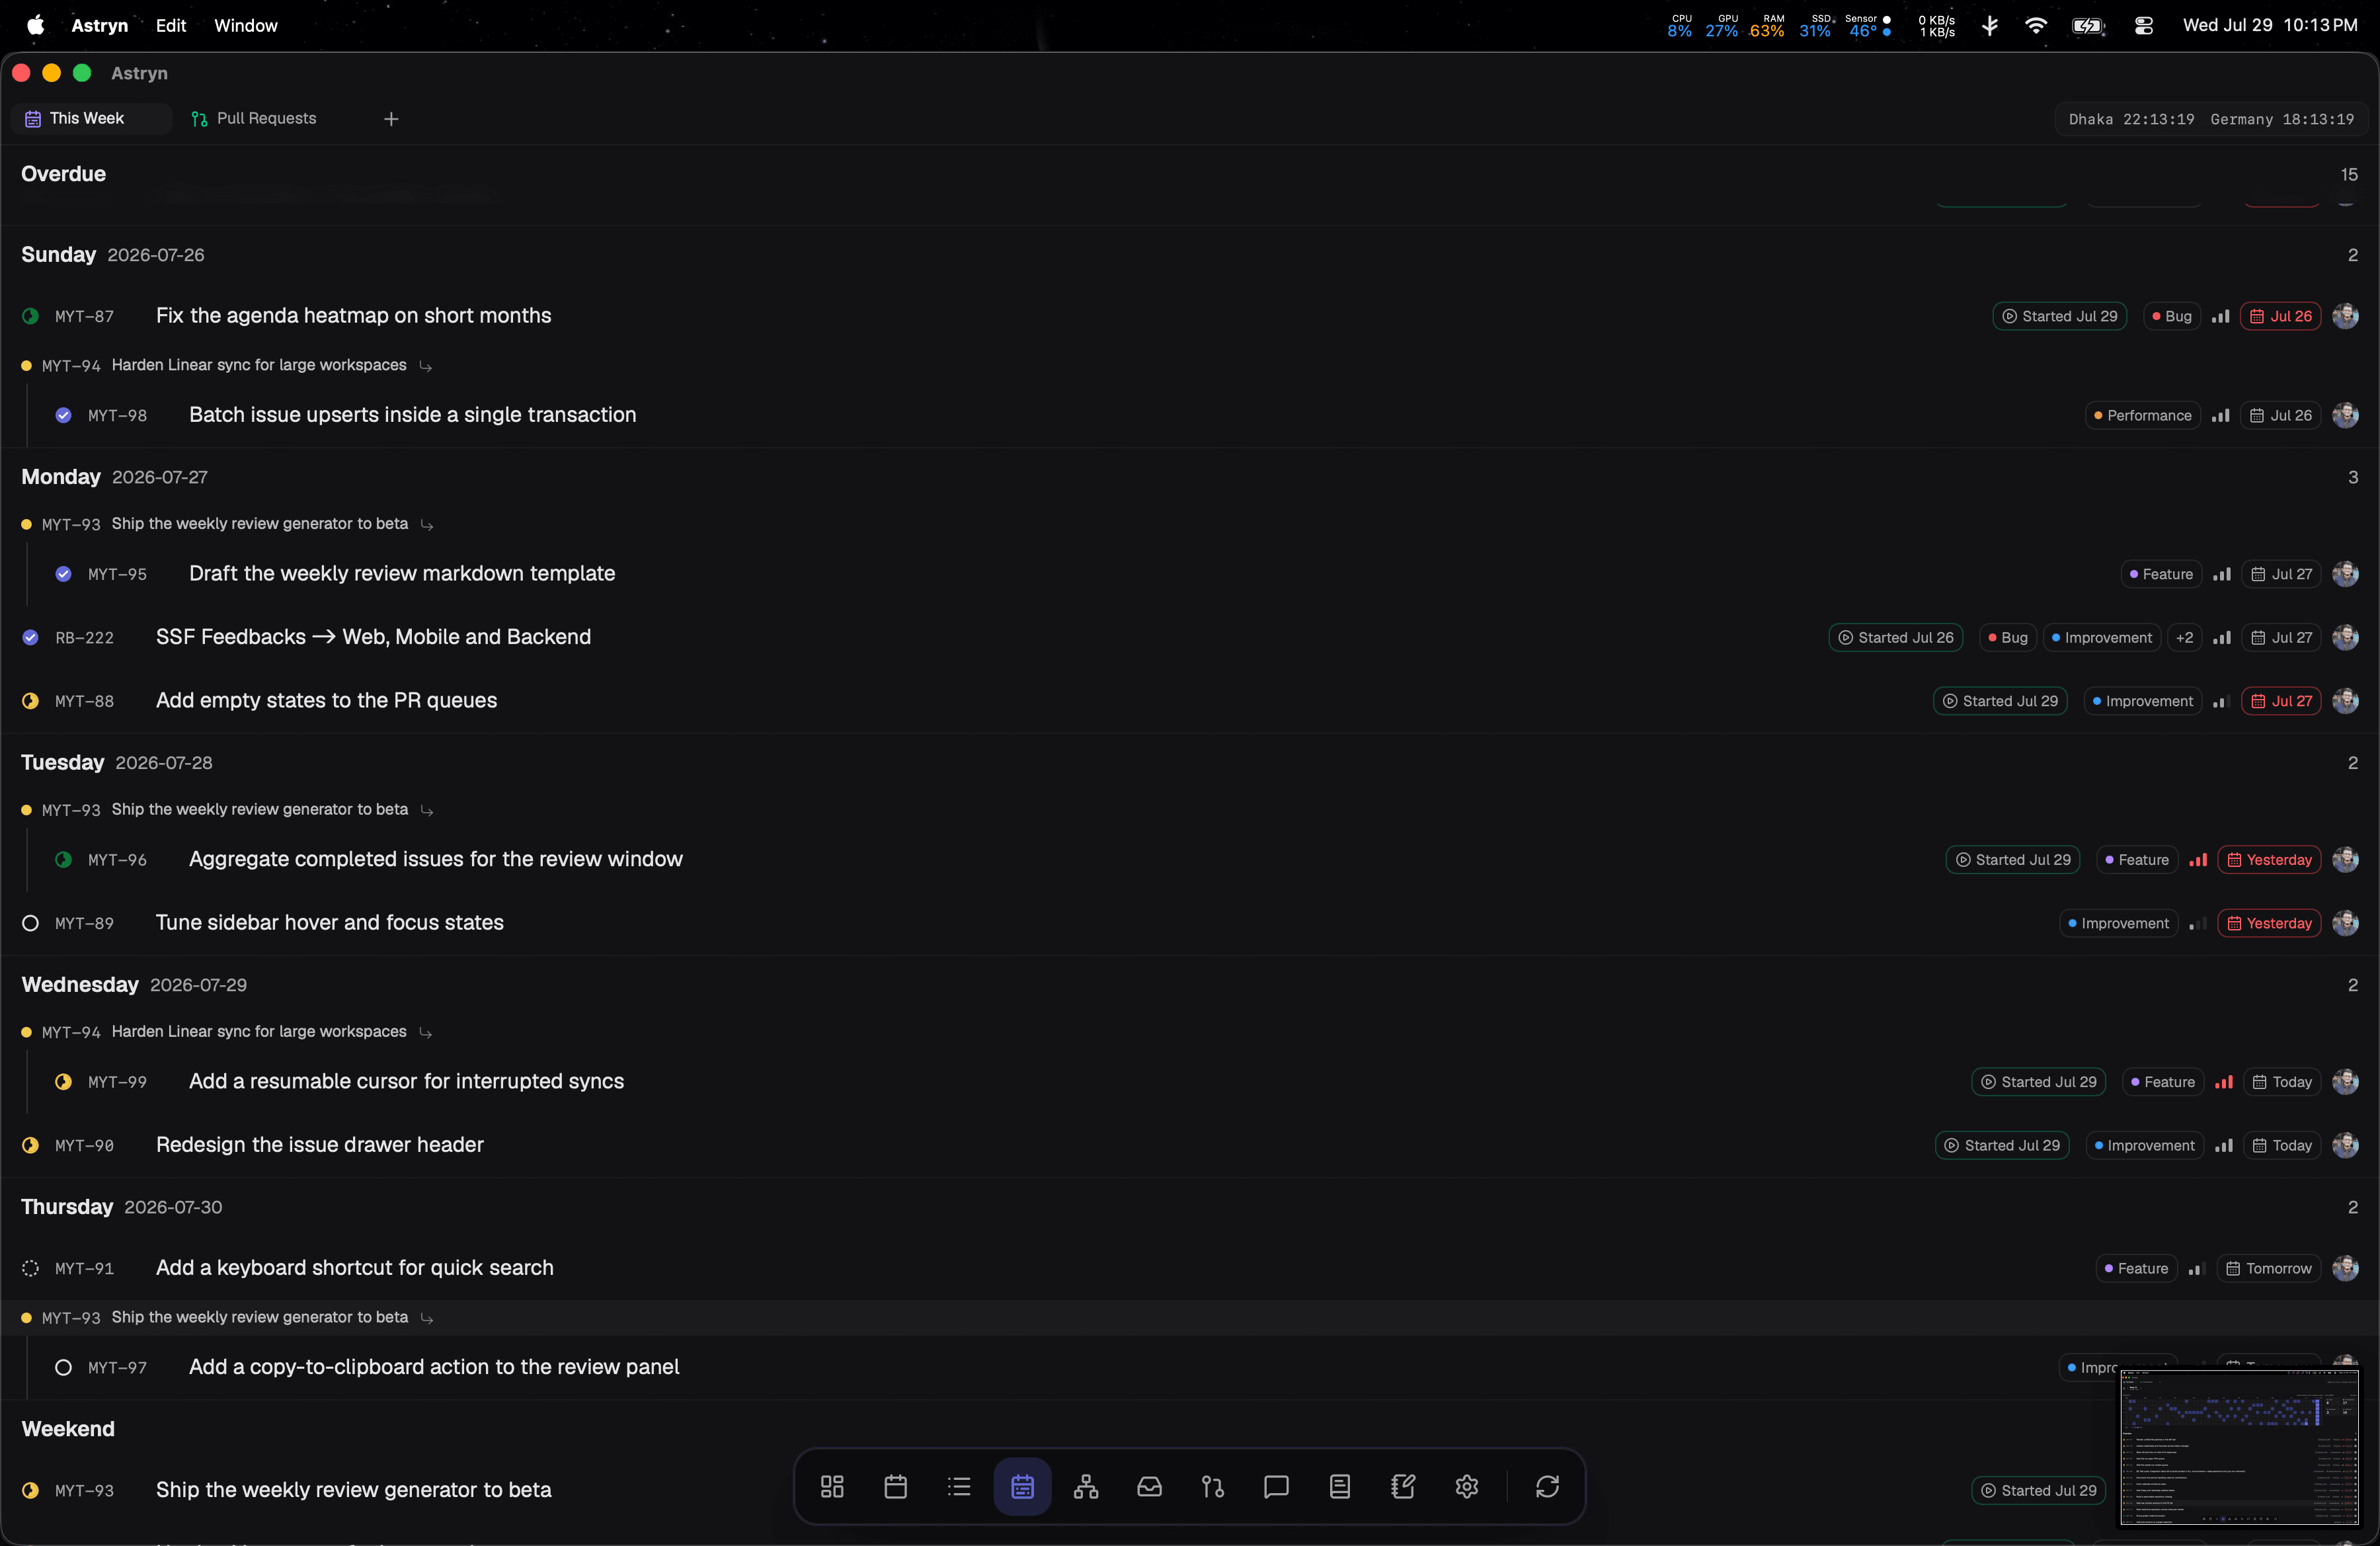
Task: Open Control Center in menu bar
Action: click(2143, 25)
